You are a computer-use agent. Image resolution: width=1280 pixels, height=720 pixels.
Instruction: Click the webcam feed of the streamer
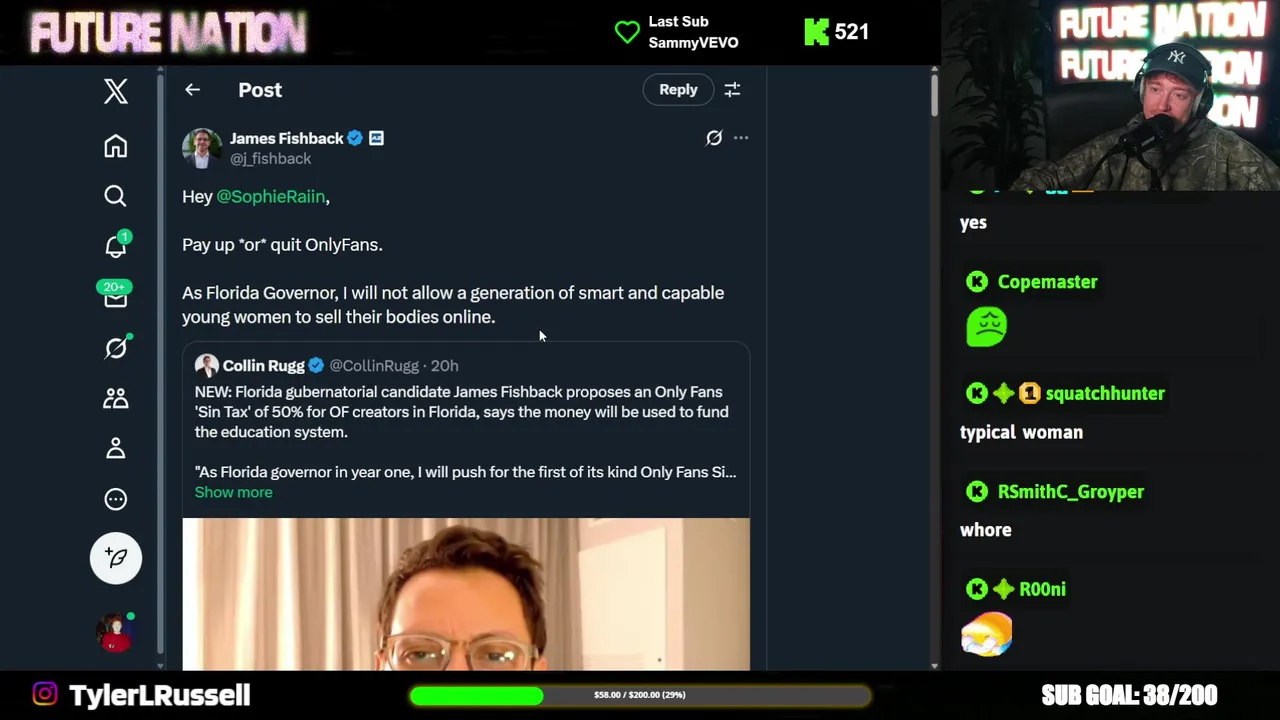(x=1110, y=95)
